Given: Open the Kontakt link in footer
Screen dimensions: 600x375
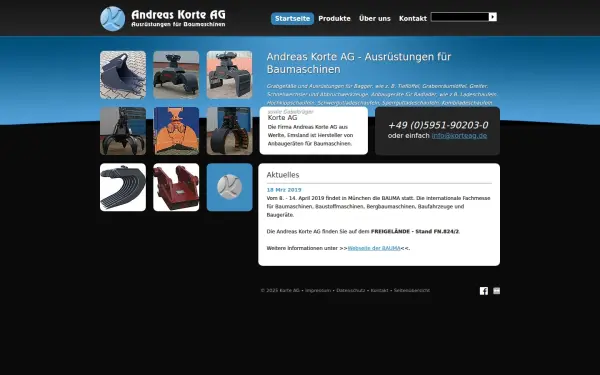Looking at the screenshot, I should click(x=379, y=290).
